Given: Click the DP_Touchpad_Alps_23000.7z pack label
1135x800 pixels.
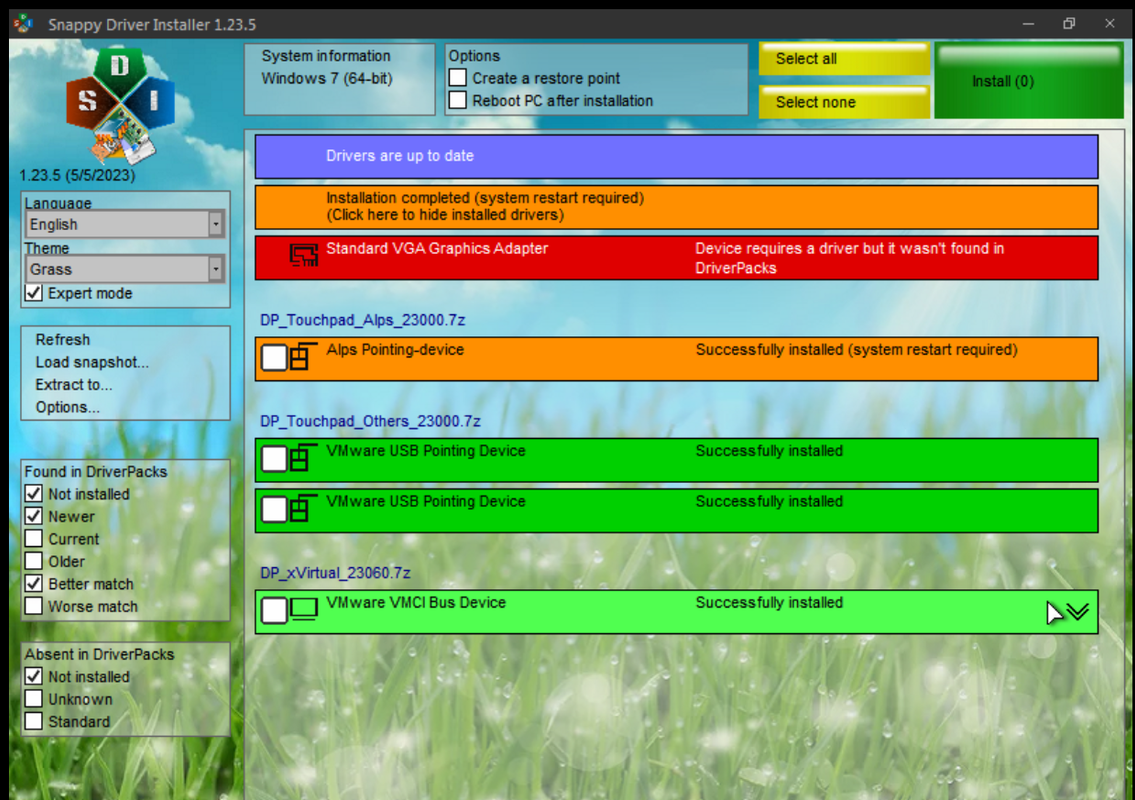Looking at the screenshot, I should (x=363, y=320).
